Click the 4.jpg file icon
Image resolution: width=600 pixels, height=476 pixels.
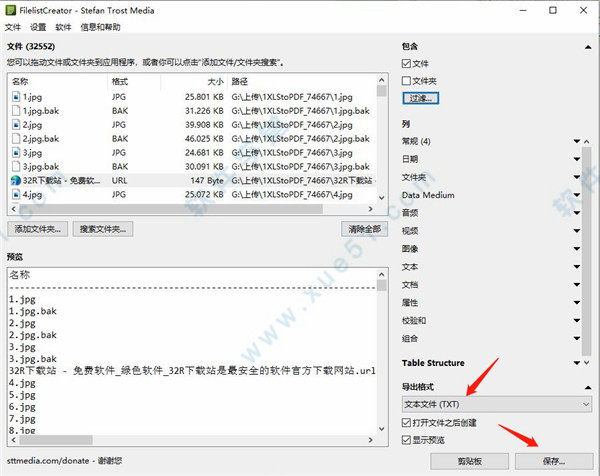click(15, 195)
